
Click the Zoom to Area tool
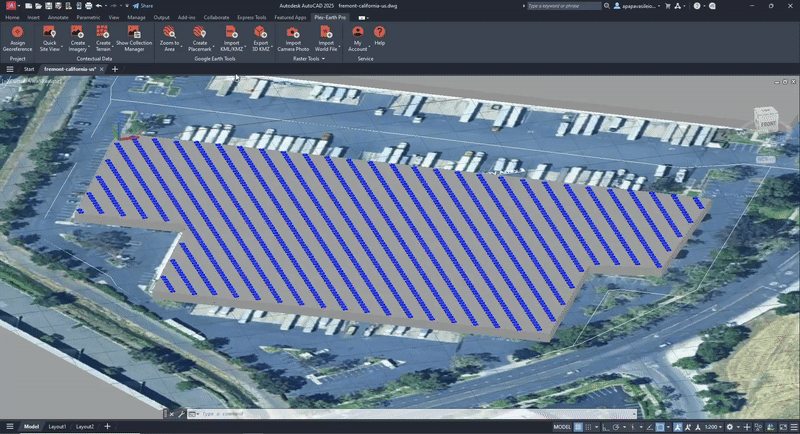pos(169,38)
